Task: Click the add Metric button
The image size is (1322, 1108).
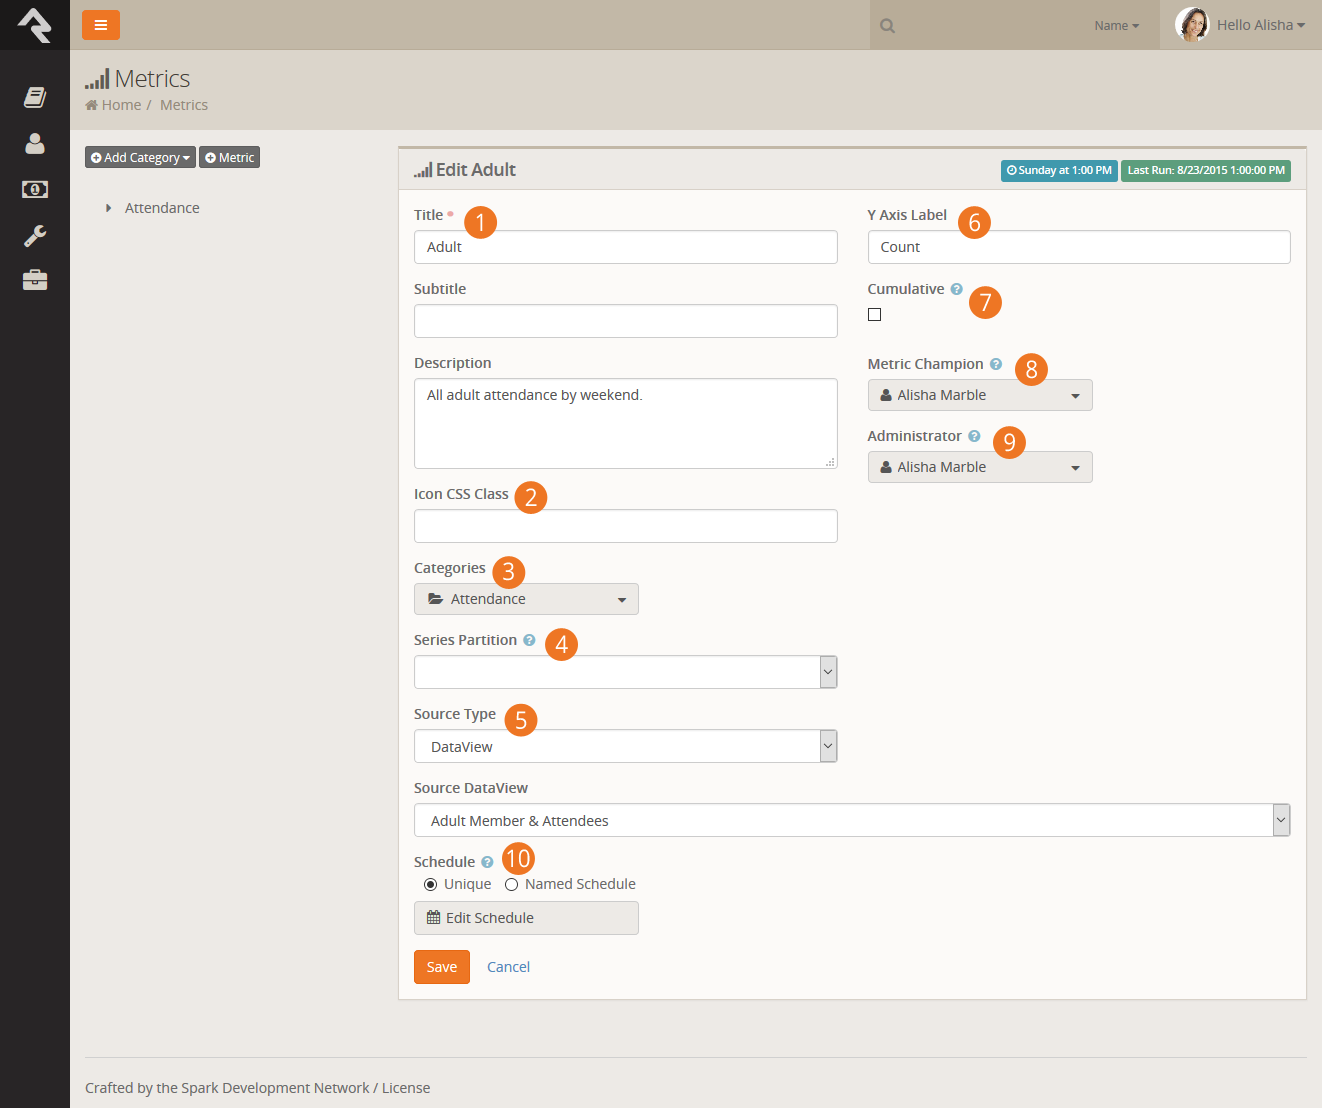Action: [230, 157]
